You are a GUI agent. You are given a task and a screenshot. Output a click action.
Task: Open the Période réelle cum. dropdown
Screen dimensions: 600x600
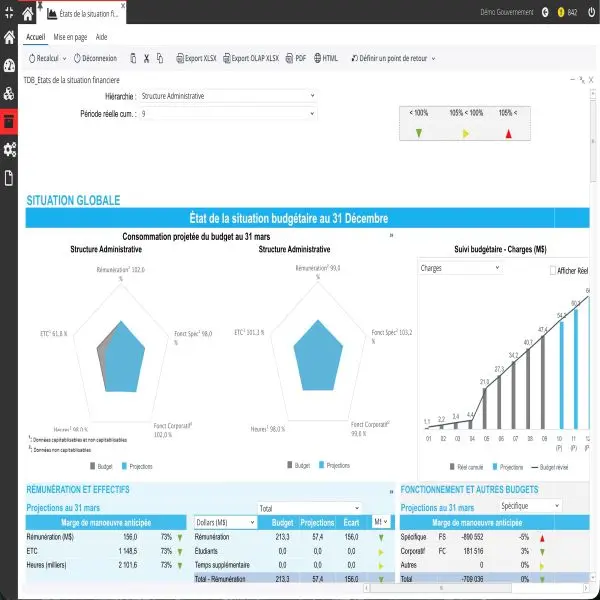coord(228,114)
